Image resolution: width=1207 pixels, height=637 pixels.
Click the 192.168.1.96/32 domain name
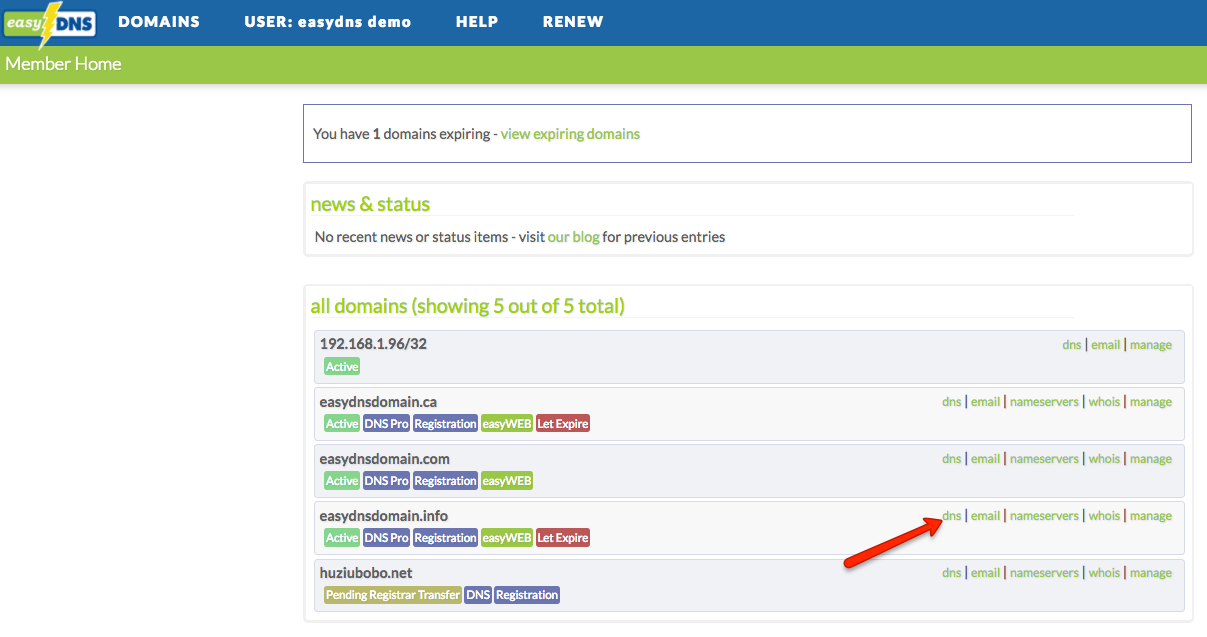coord(373,344)
